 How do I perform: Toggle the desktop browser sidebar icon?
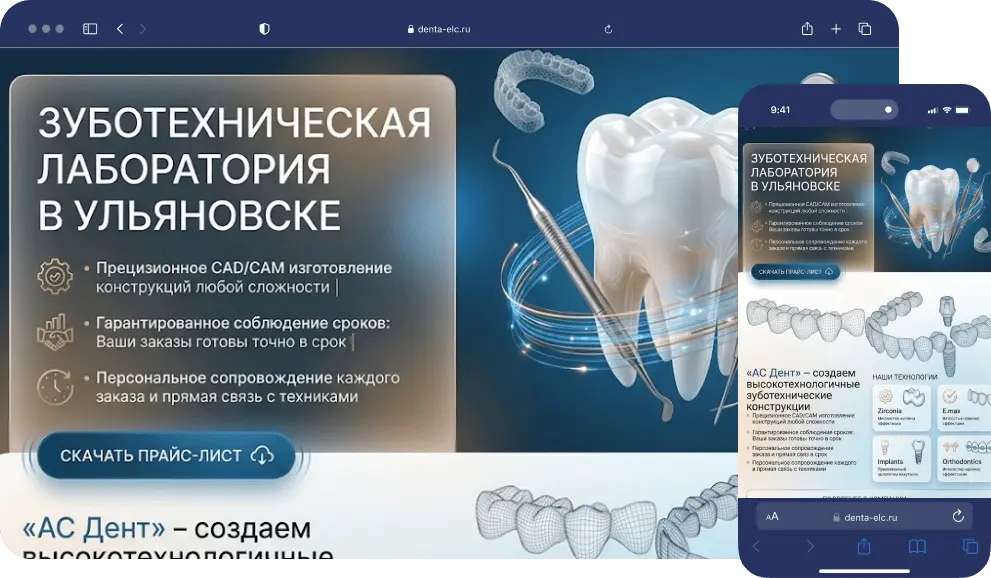coord(90,29)
